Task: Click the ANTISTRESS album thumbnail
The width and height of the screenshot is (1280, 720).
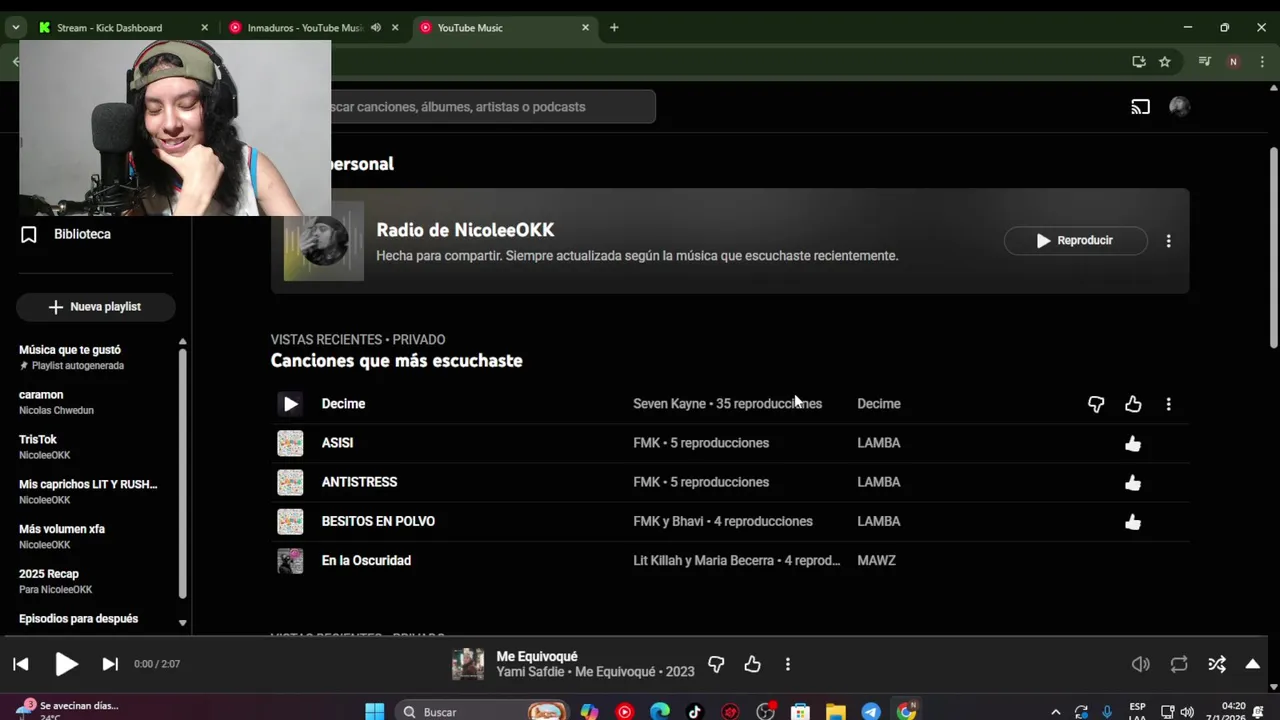Action: [290, 482]
